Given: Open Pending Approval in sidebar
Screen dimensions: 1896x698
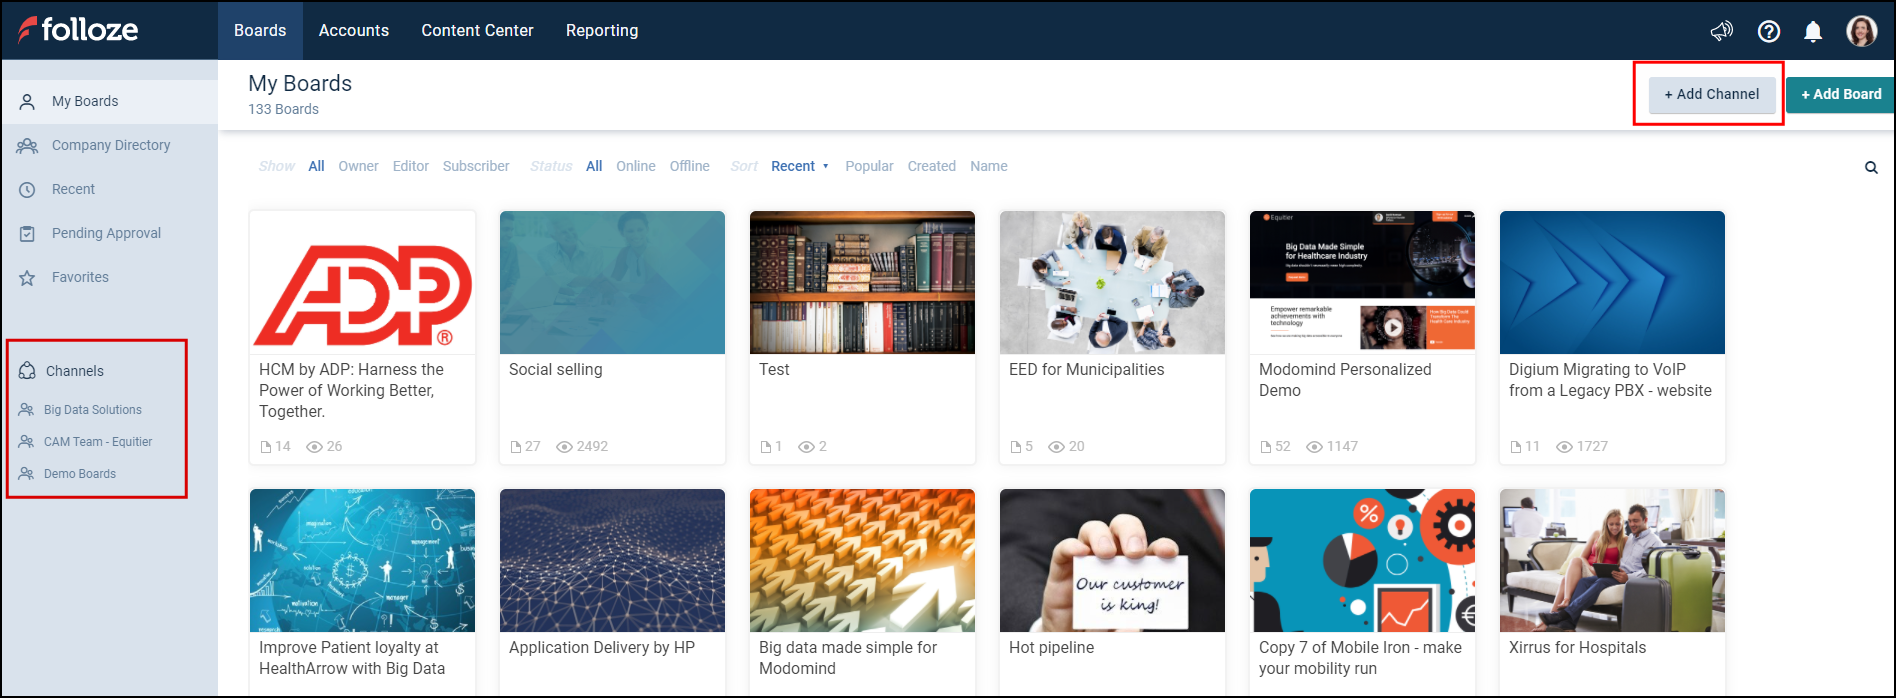Looking at the screenshot, I should pos(106,233).
